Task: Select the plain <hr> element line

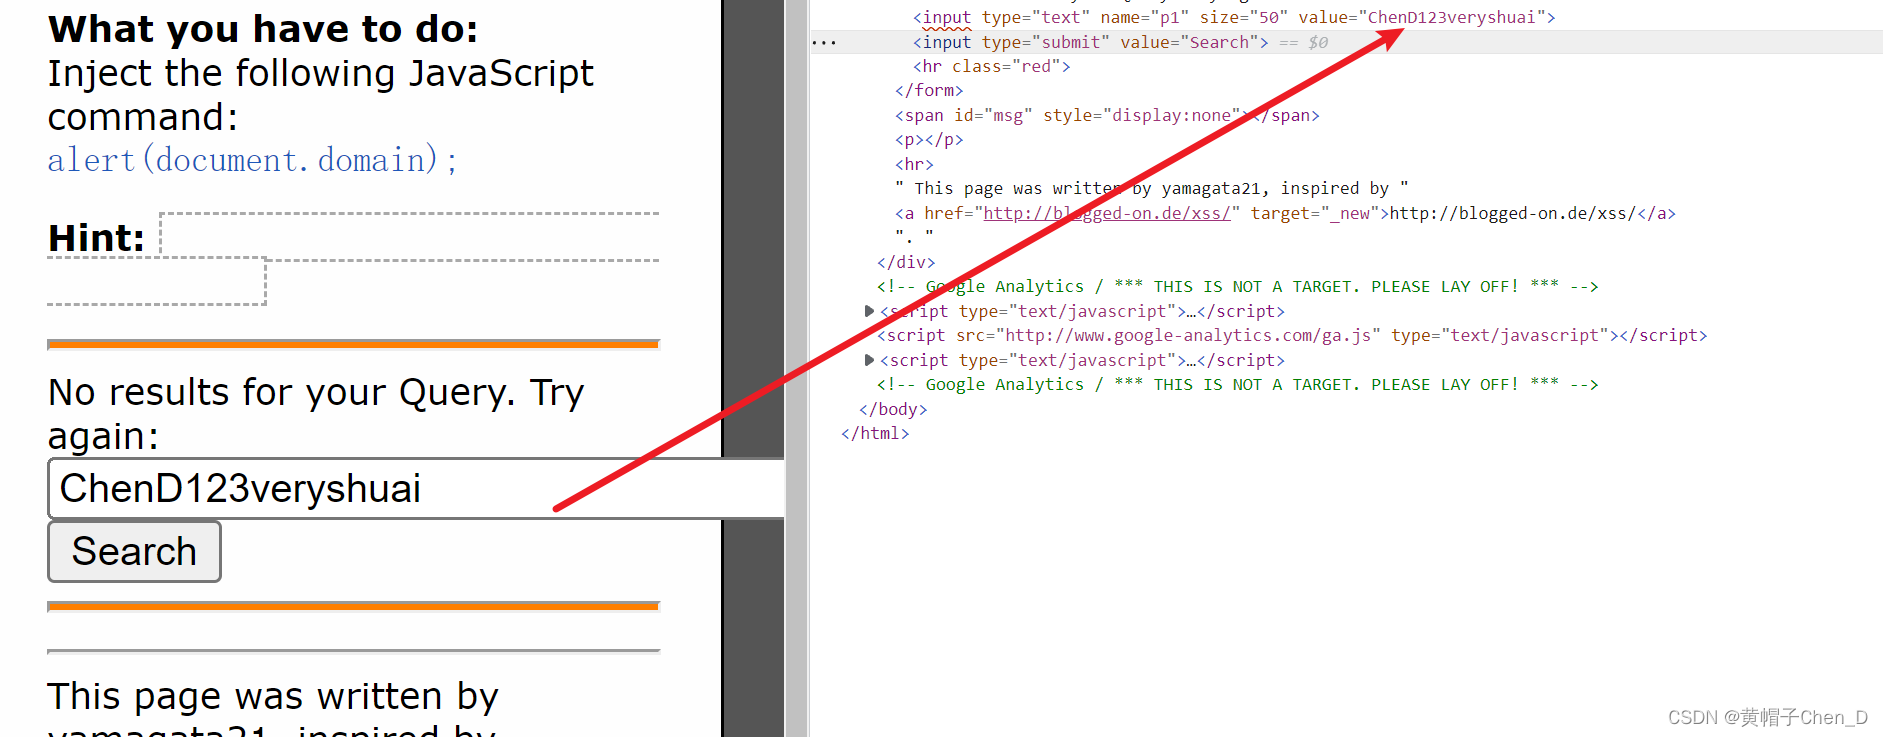Action: coord(914,164)
